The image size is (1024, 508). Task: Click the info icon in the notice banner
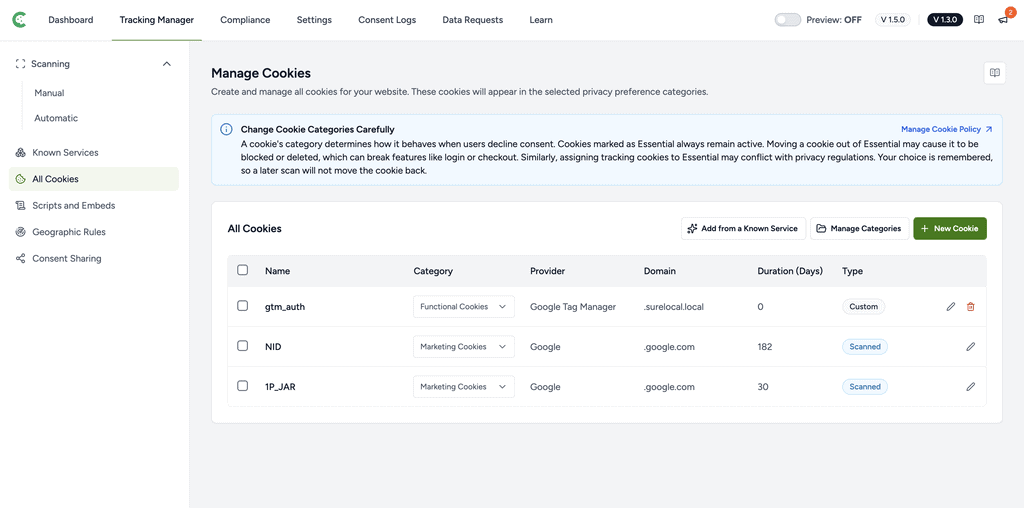226,129
